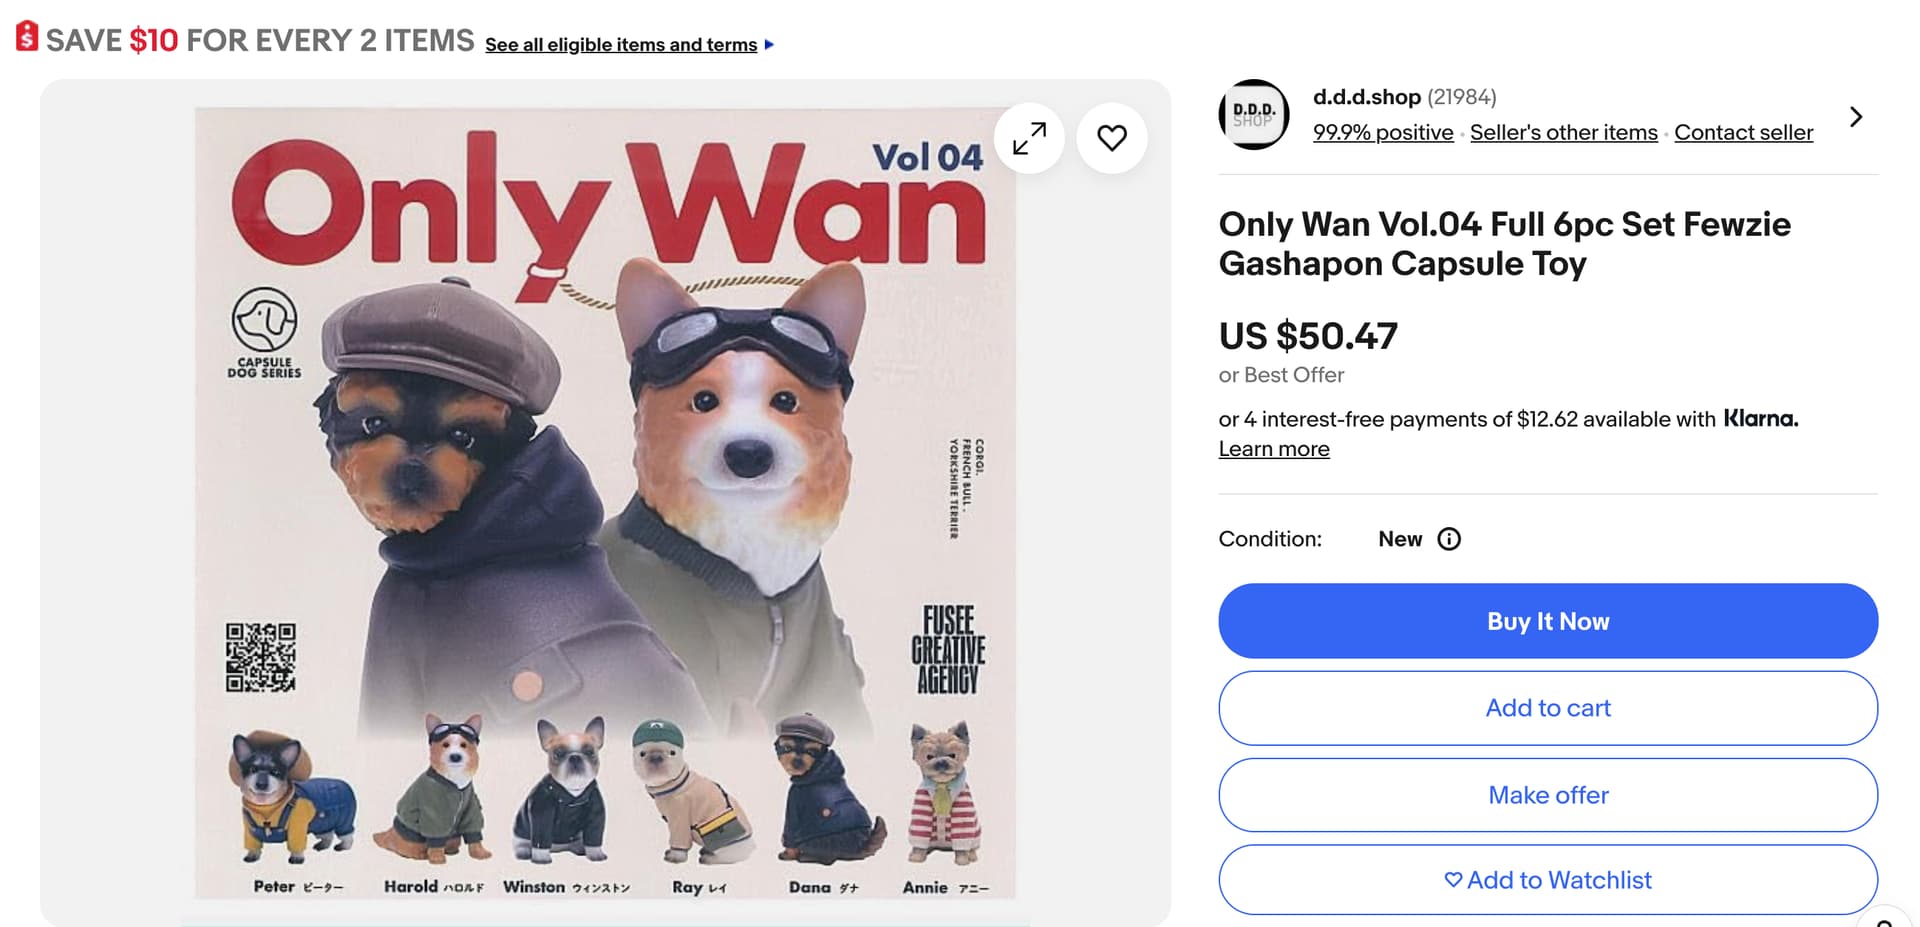Toggle the heart favorite icon on image
The width and height of the screenshot is (1920, 927).
[x=1112, y=138]
